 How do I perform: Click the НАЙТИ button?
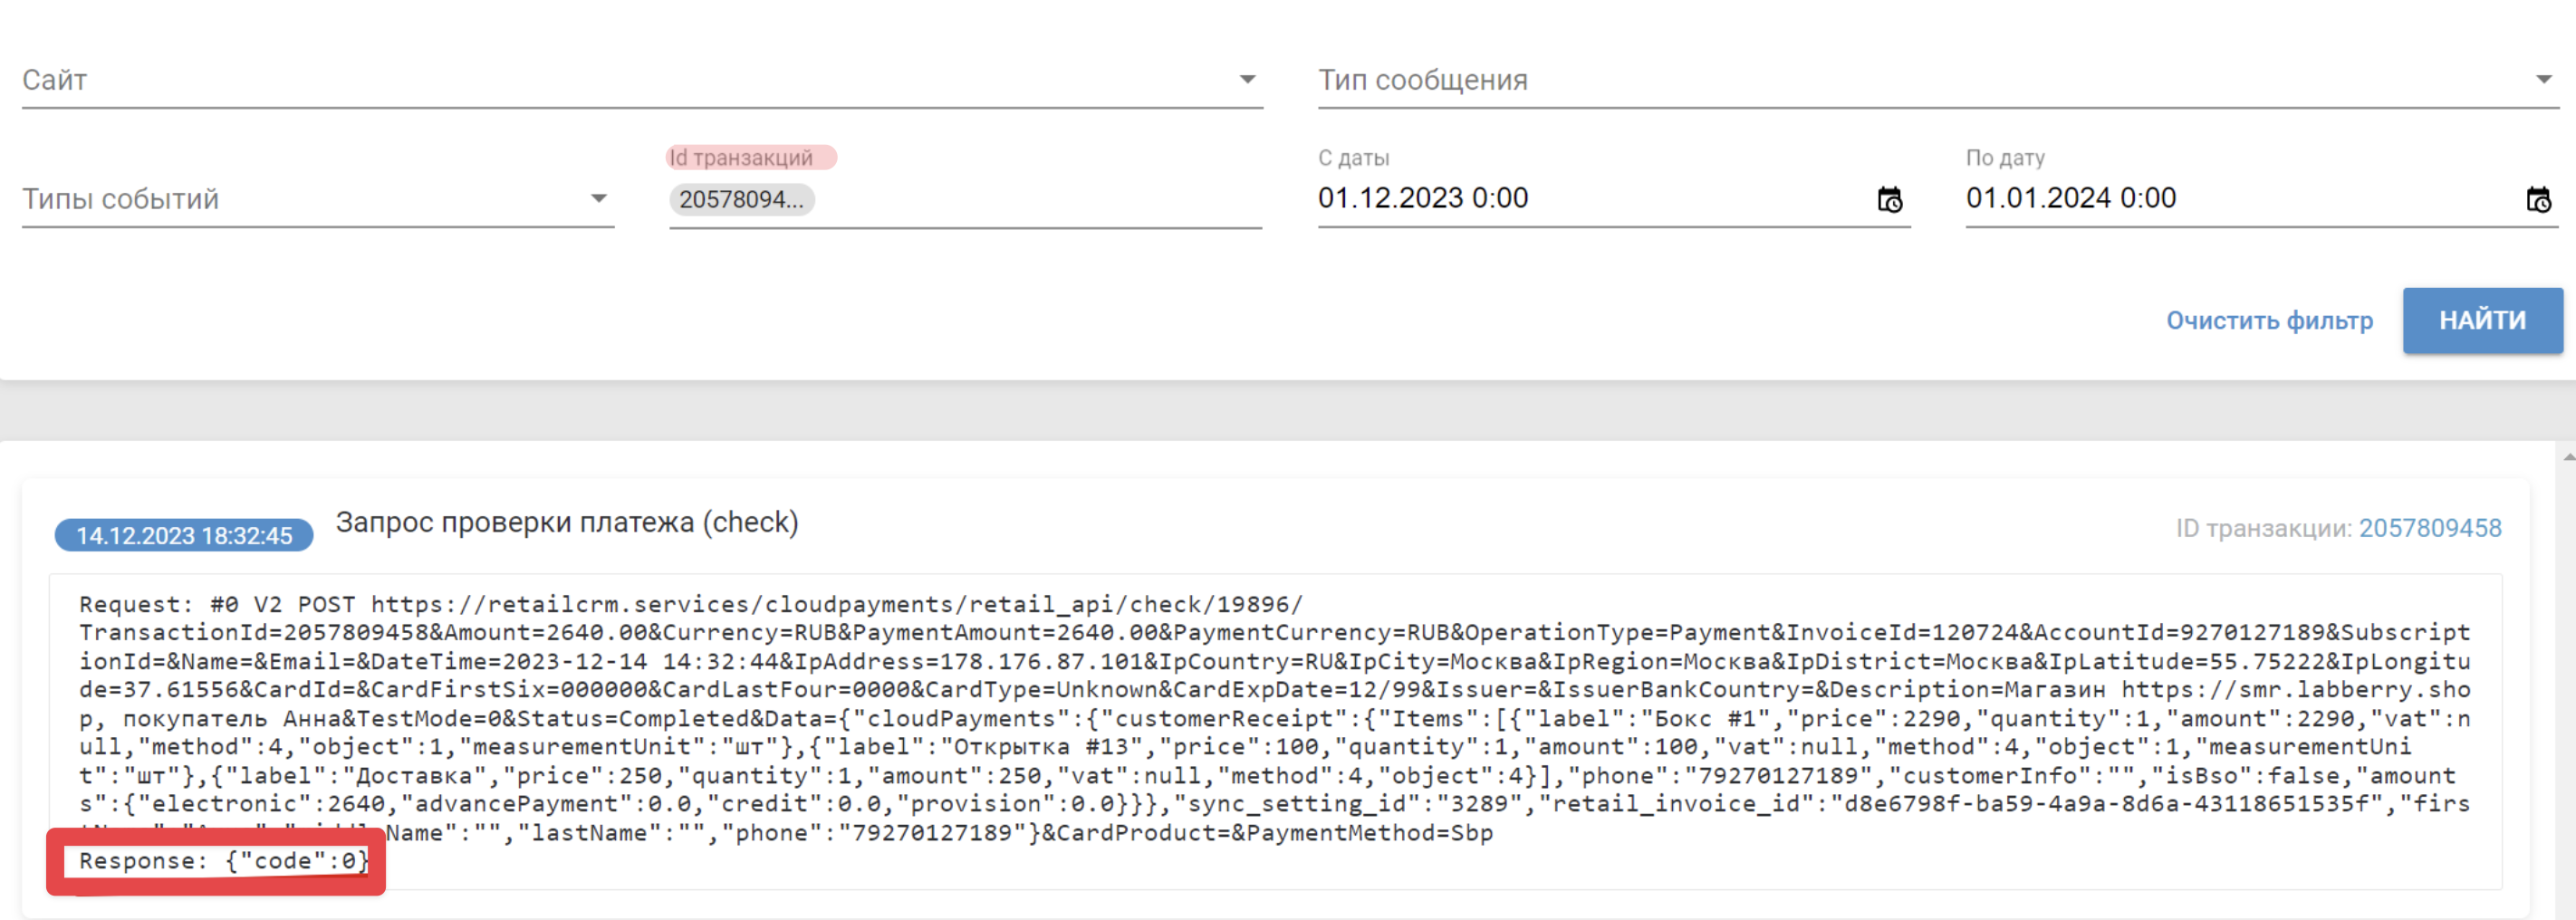coord(2482,320)
